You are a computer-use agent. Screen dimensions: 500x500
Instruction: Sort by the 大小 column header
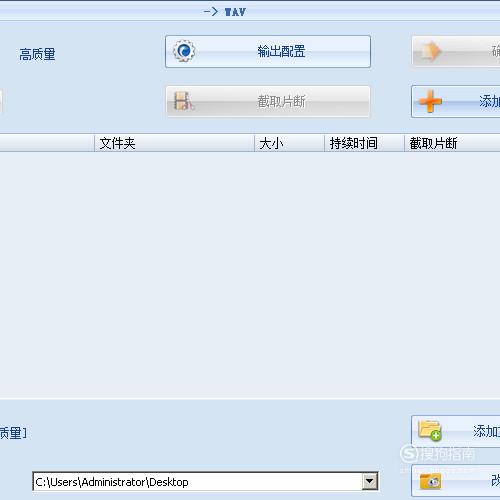(289, 143)
